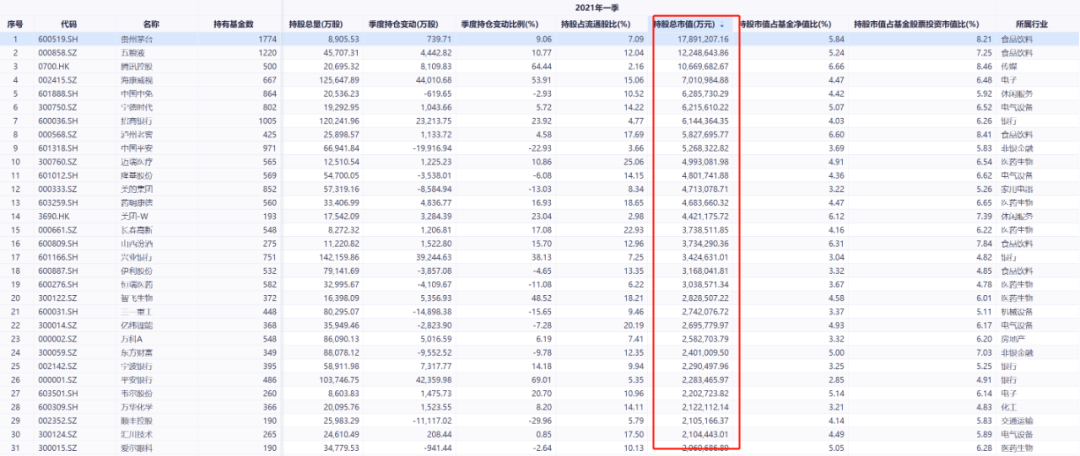Select stock code 600519.SH
Viewport: 1080px width, 456px height.
[x=57, y=40]
